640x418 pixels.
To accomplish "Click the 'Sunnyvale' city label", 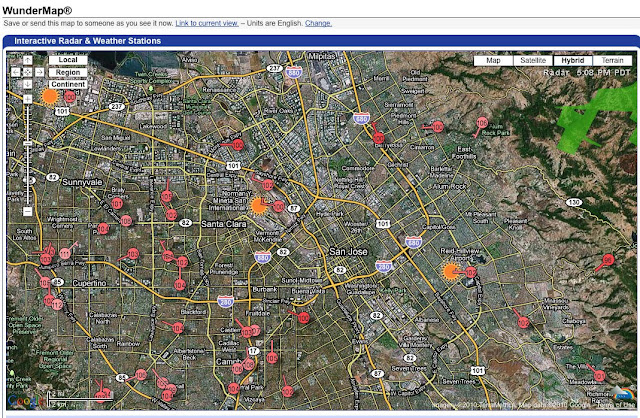I will (x=82, y=182).
